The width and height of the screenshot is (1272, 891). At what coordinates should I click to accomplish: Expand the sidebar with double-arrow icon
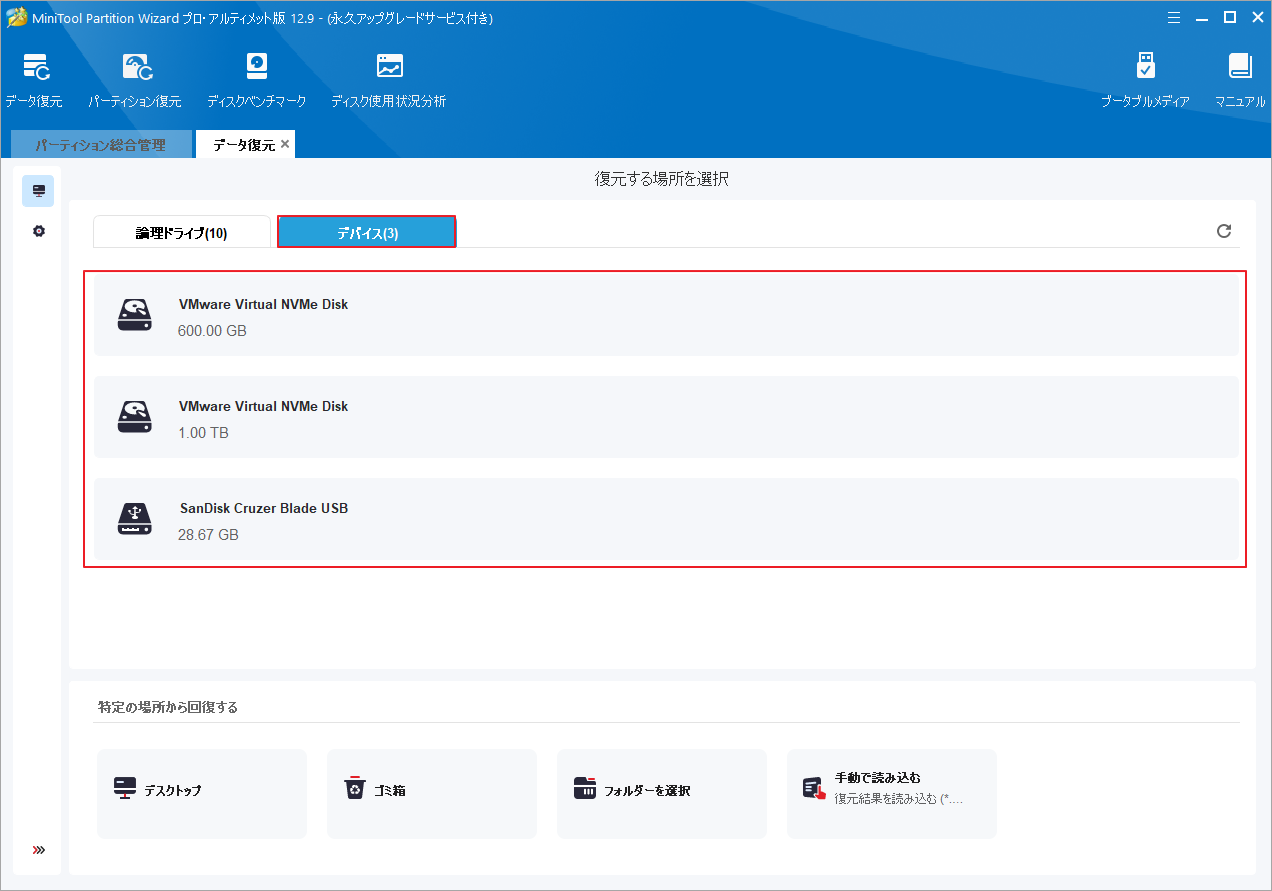[x=38, y=850]
